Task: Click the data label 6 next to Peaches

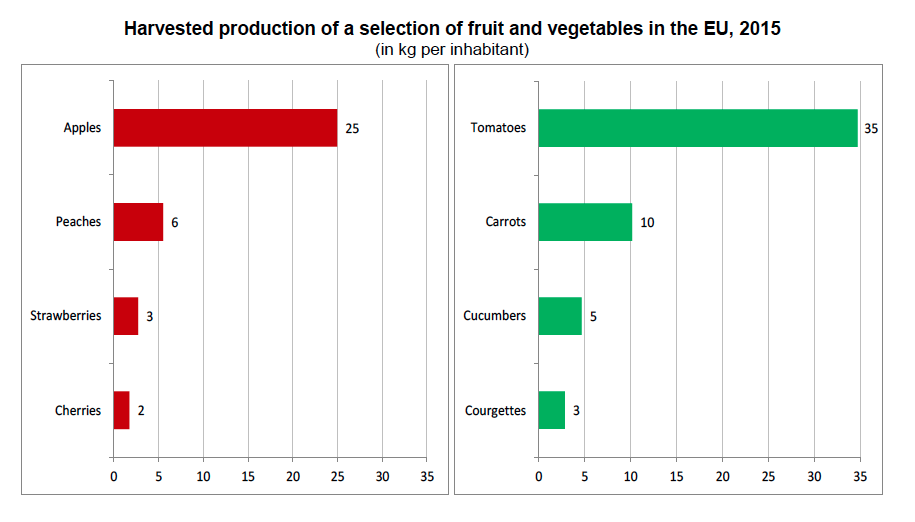Action: 174,222
